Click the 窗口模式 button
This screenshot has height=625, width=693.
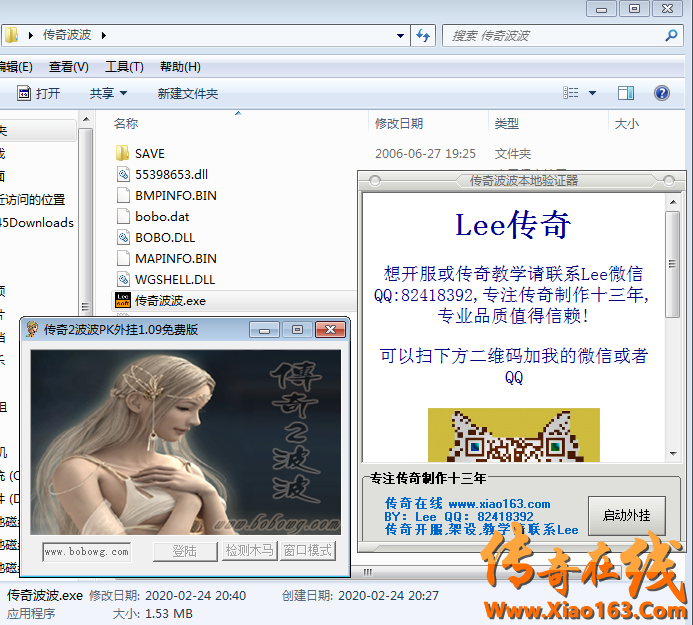(x=308, y=551)
